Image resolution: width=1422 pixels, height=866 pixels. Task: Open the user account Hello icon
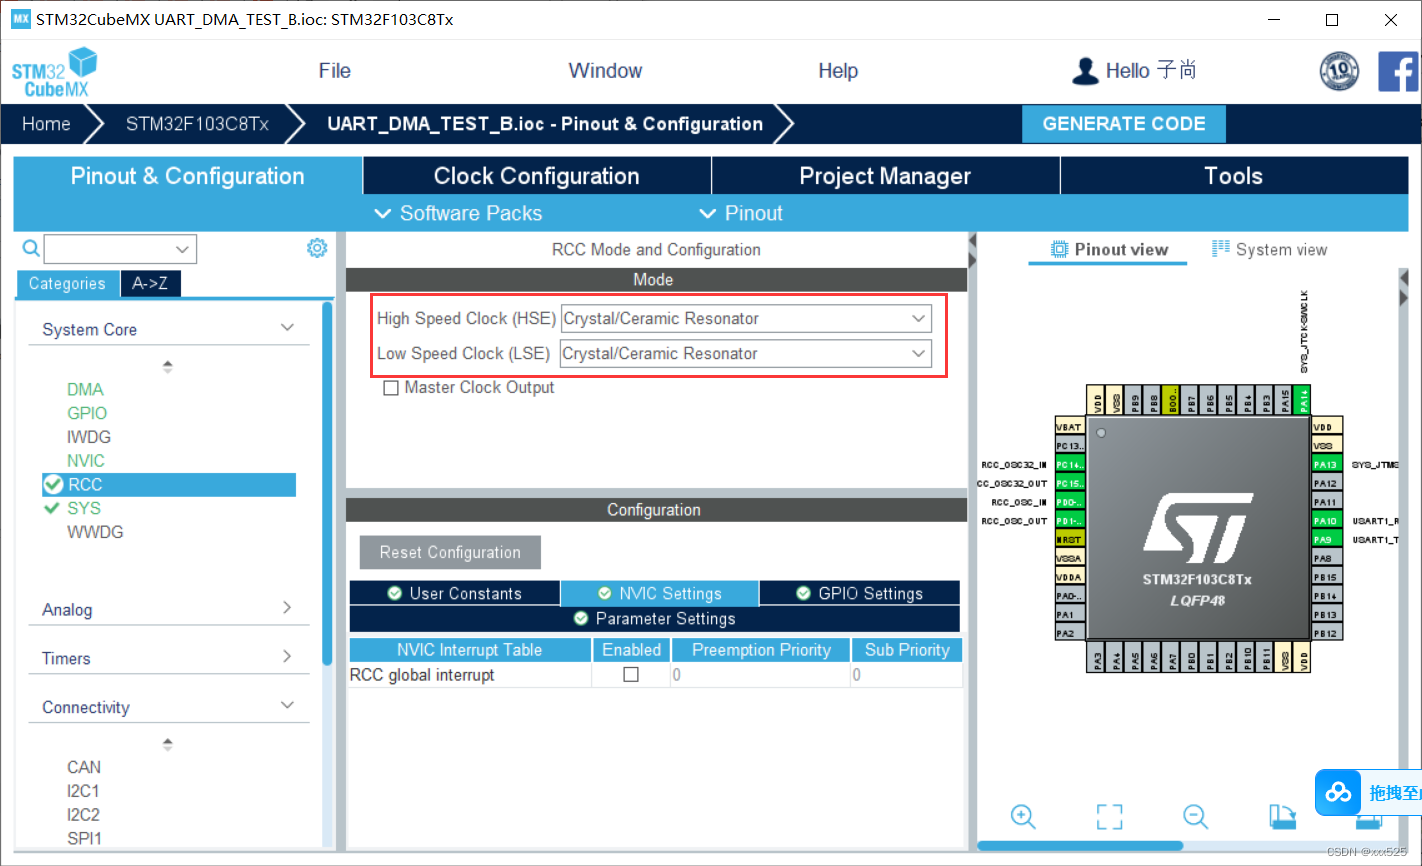click(1085, 71)
